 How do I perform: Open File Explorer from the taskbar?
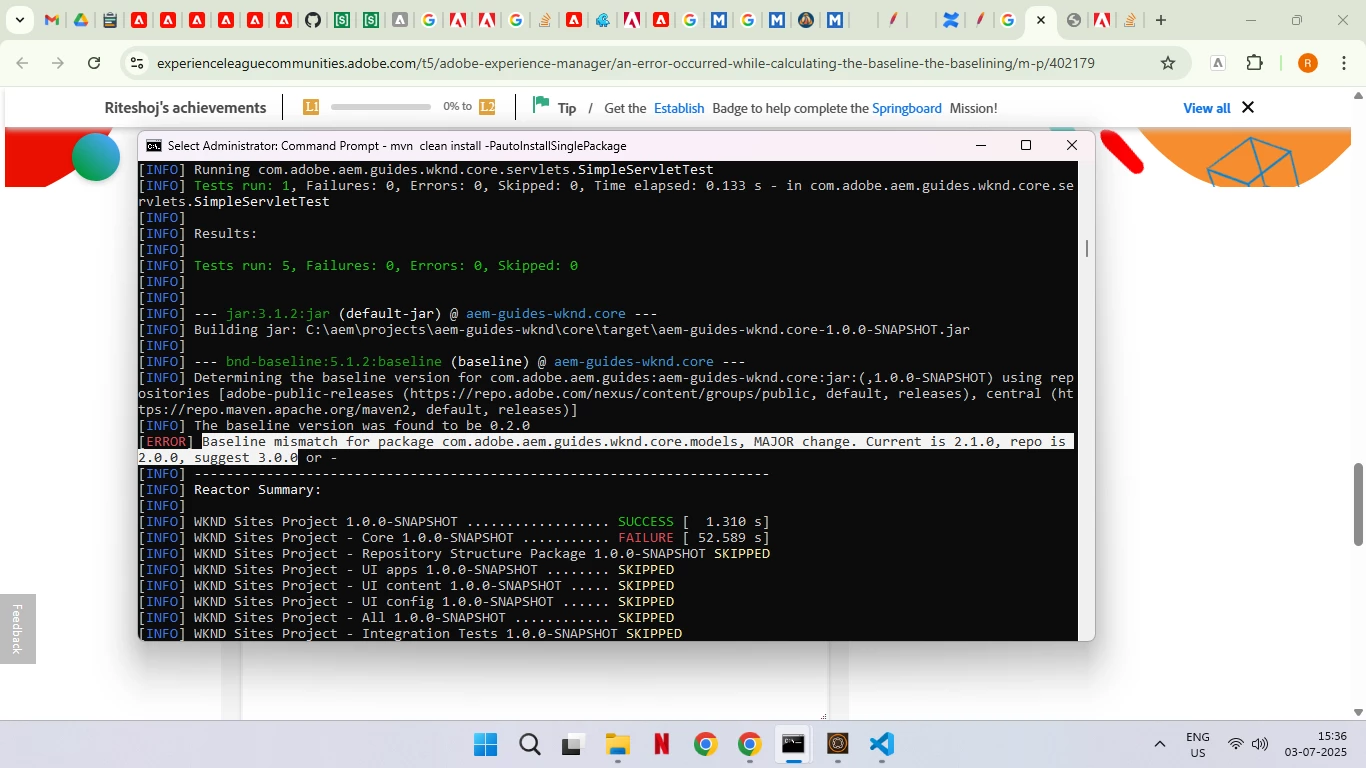tap(617, 744)
